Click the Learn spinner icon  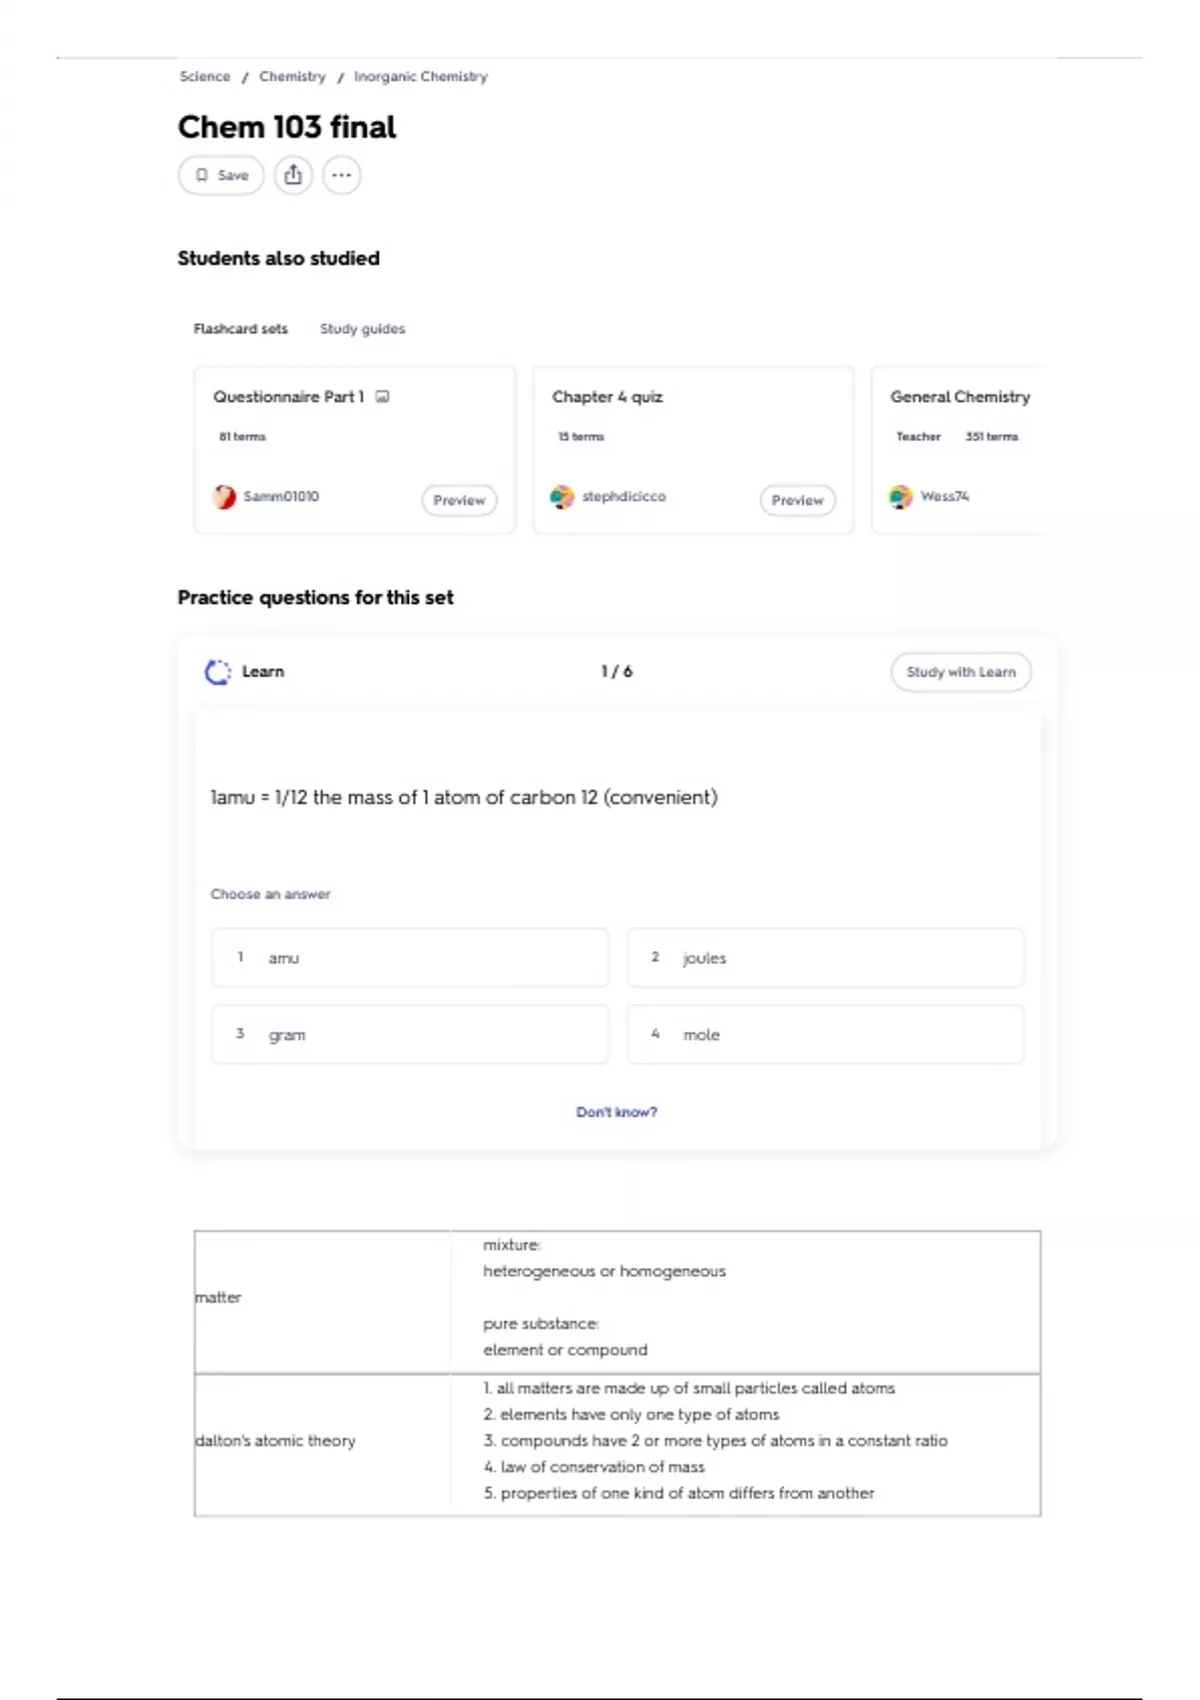(x=217, y=672)
